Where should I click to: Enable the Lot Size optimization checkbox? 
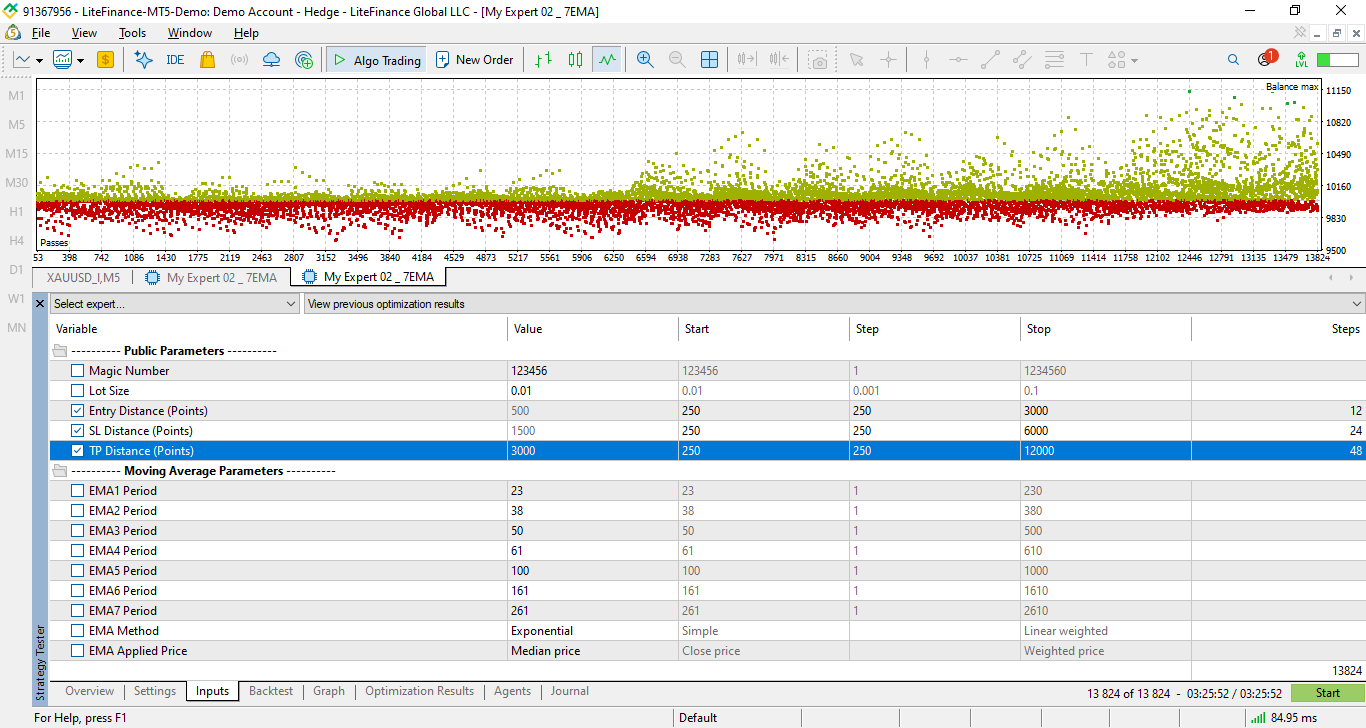click(78, 391)
